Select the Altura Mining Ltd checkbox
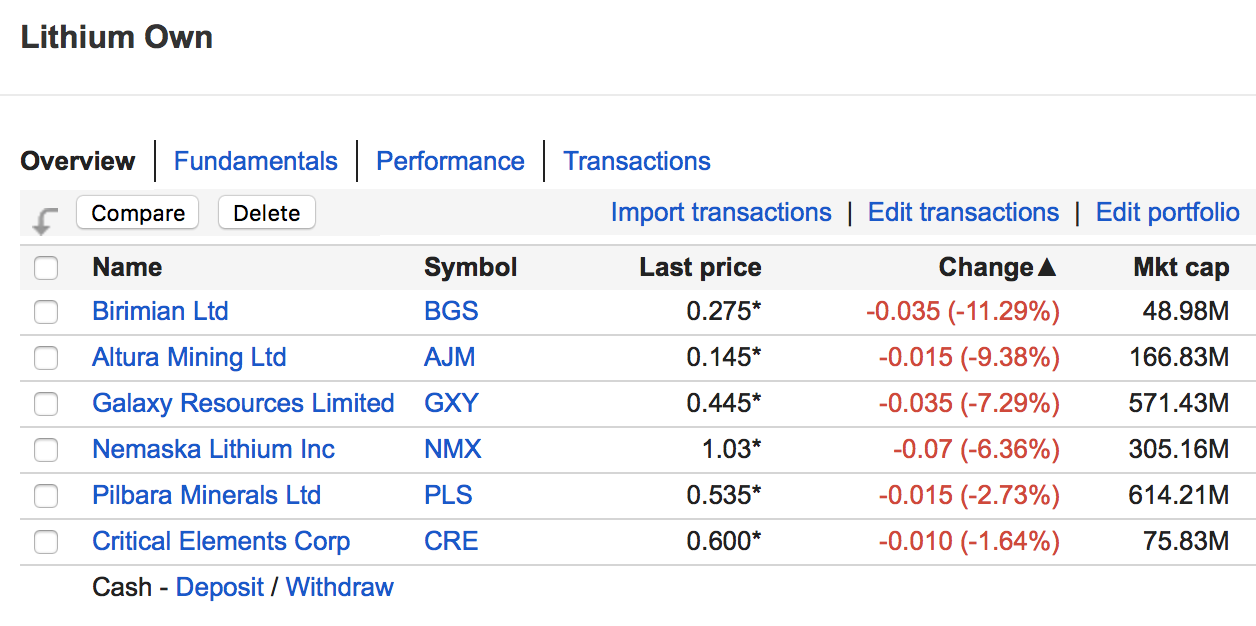Image resolution: width=1256 pixels, height=626 pixels. (46, 358)
